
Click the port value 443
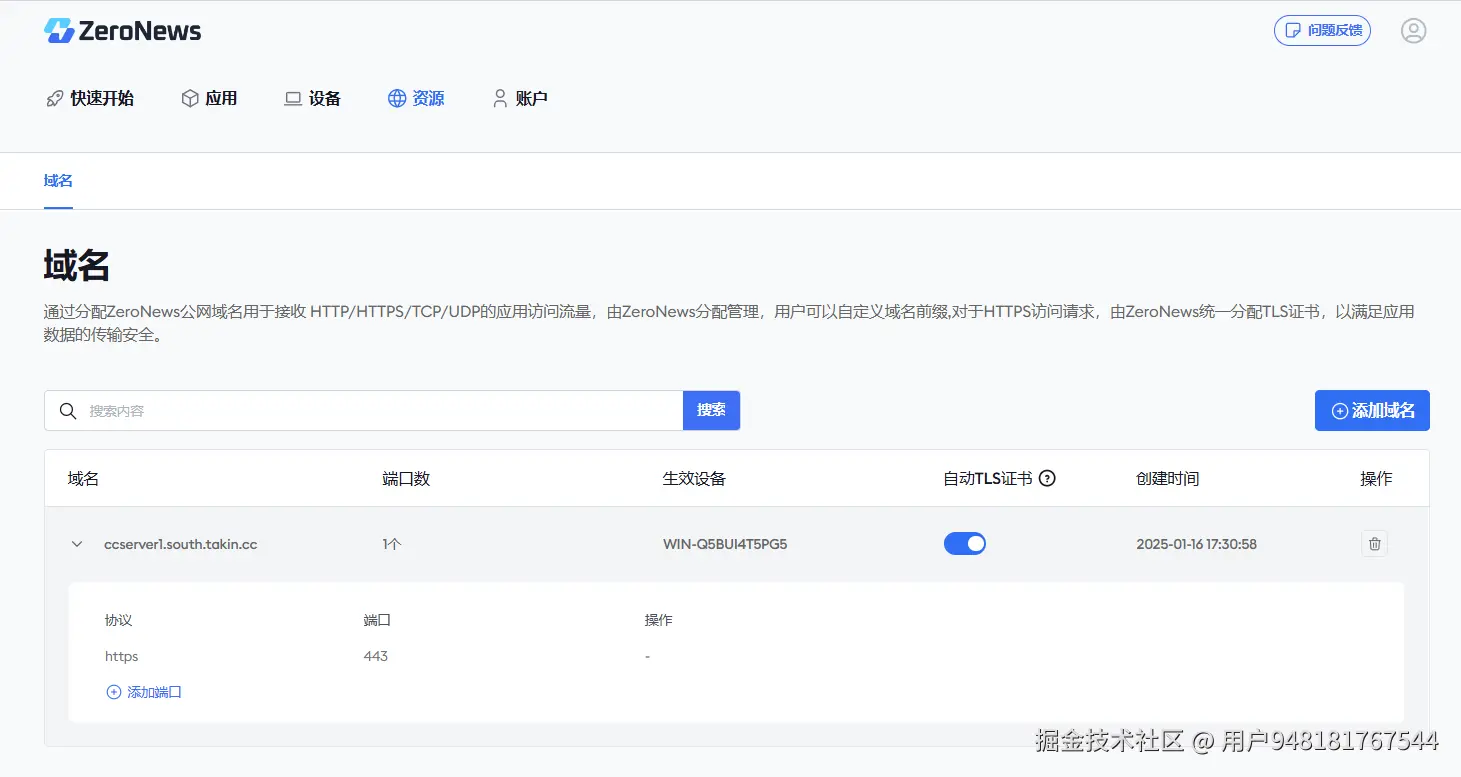376,656
